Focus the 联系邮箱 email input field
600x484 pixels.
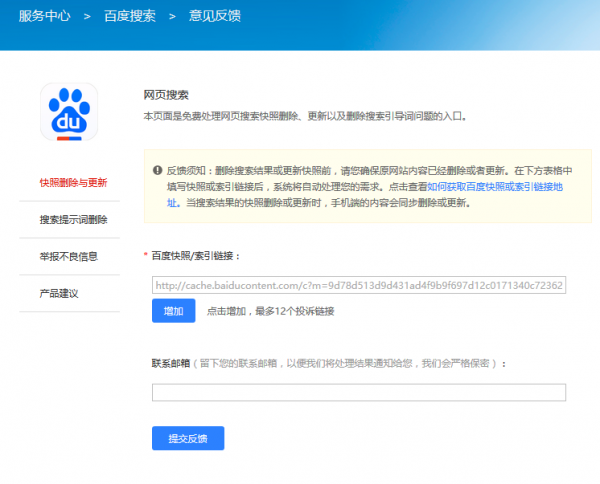click(x=359, y=392)
